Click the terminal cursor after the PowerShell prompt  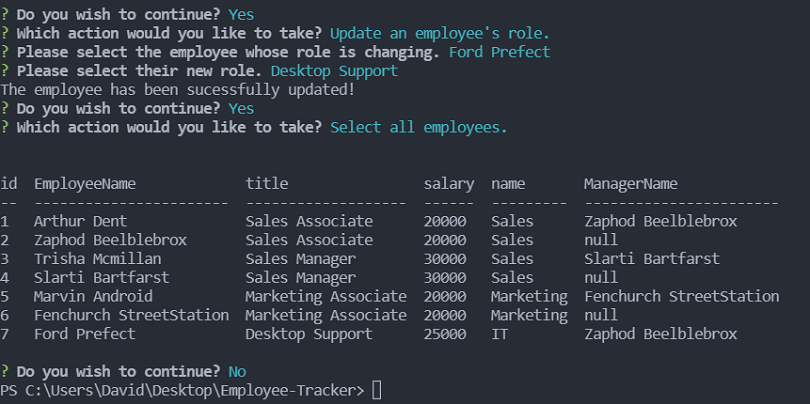tap(376, 390)
